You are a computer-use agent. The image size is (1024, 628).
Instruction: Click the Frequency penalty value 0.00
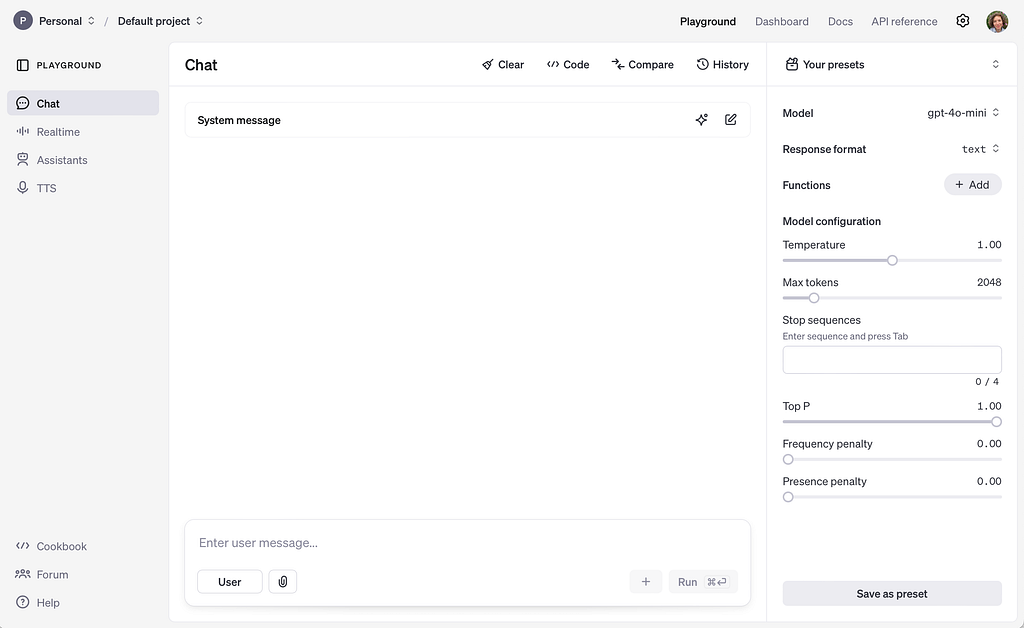[x=989, y=444]
